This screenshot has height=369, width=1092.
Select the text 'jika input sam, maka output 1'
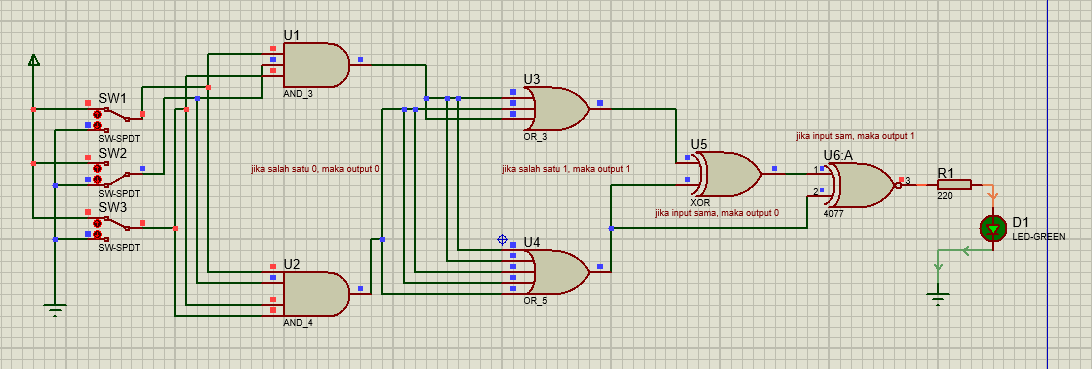855,136
